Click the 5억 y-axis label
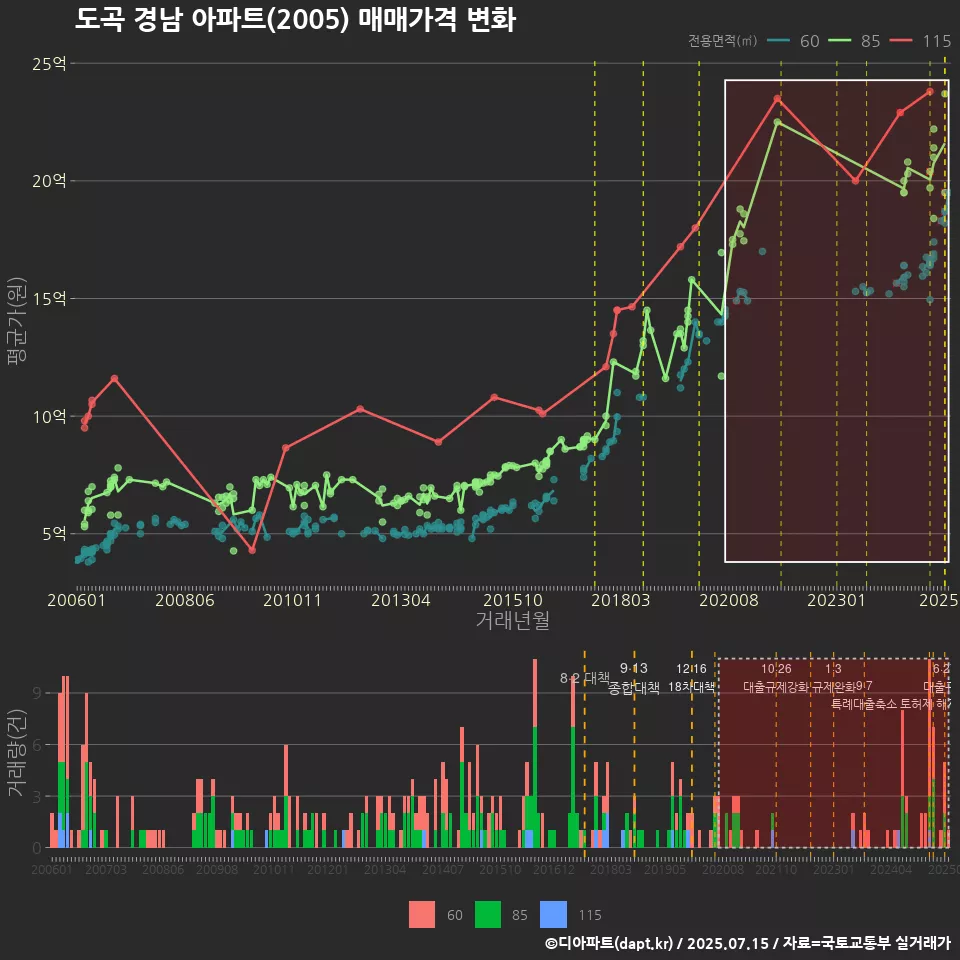 (x=54, y=534)
